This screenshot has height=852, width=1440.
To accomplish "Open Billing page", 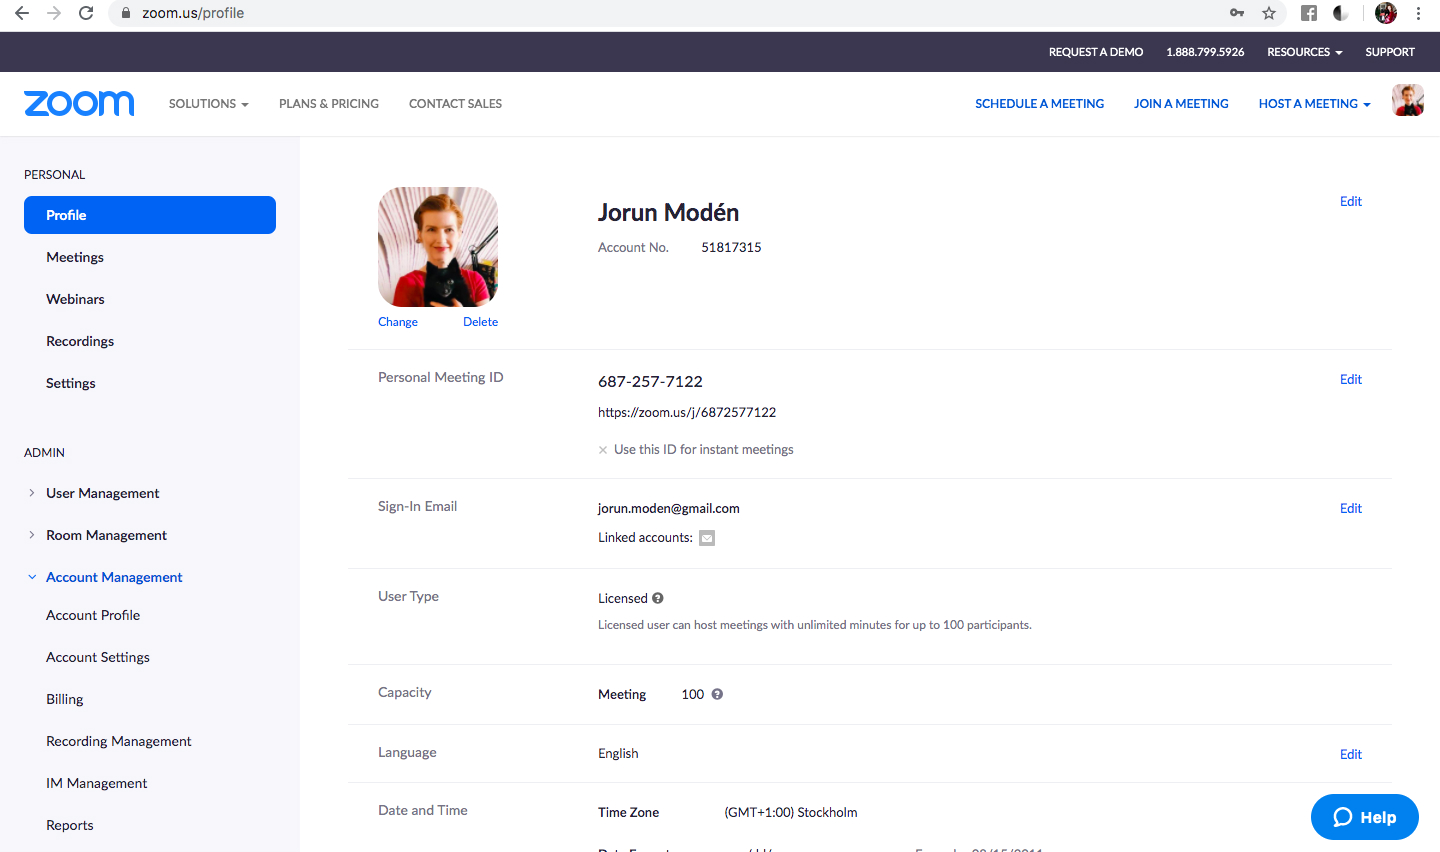I will coord(65,699).
